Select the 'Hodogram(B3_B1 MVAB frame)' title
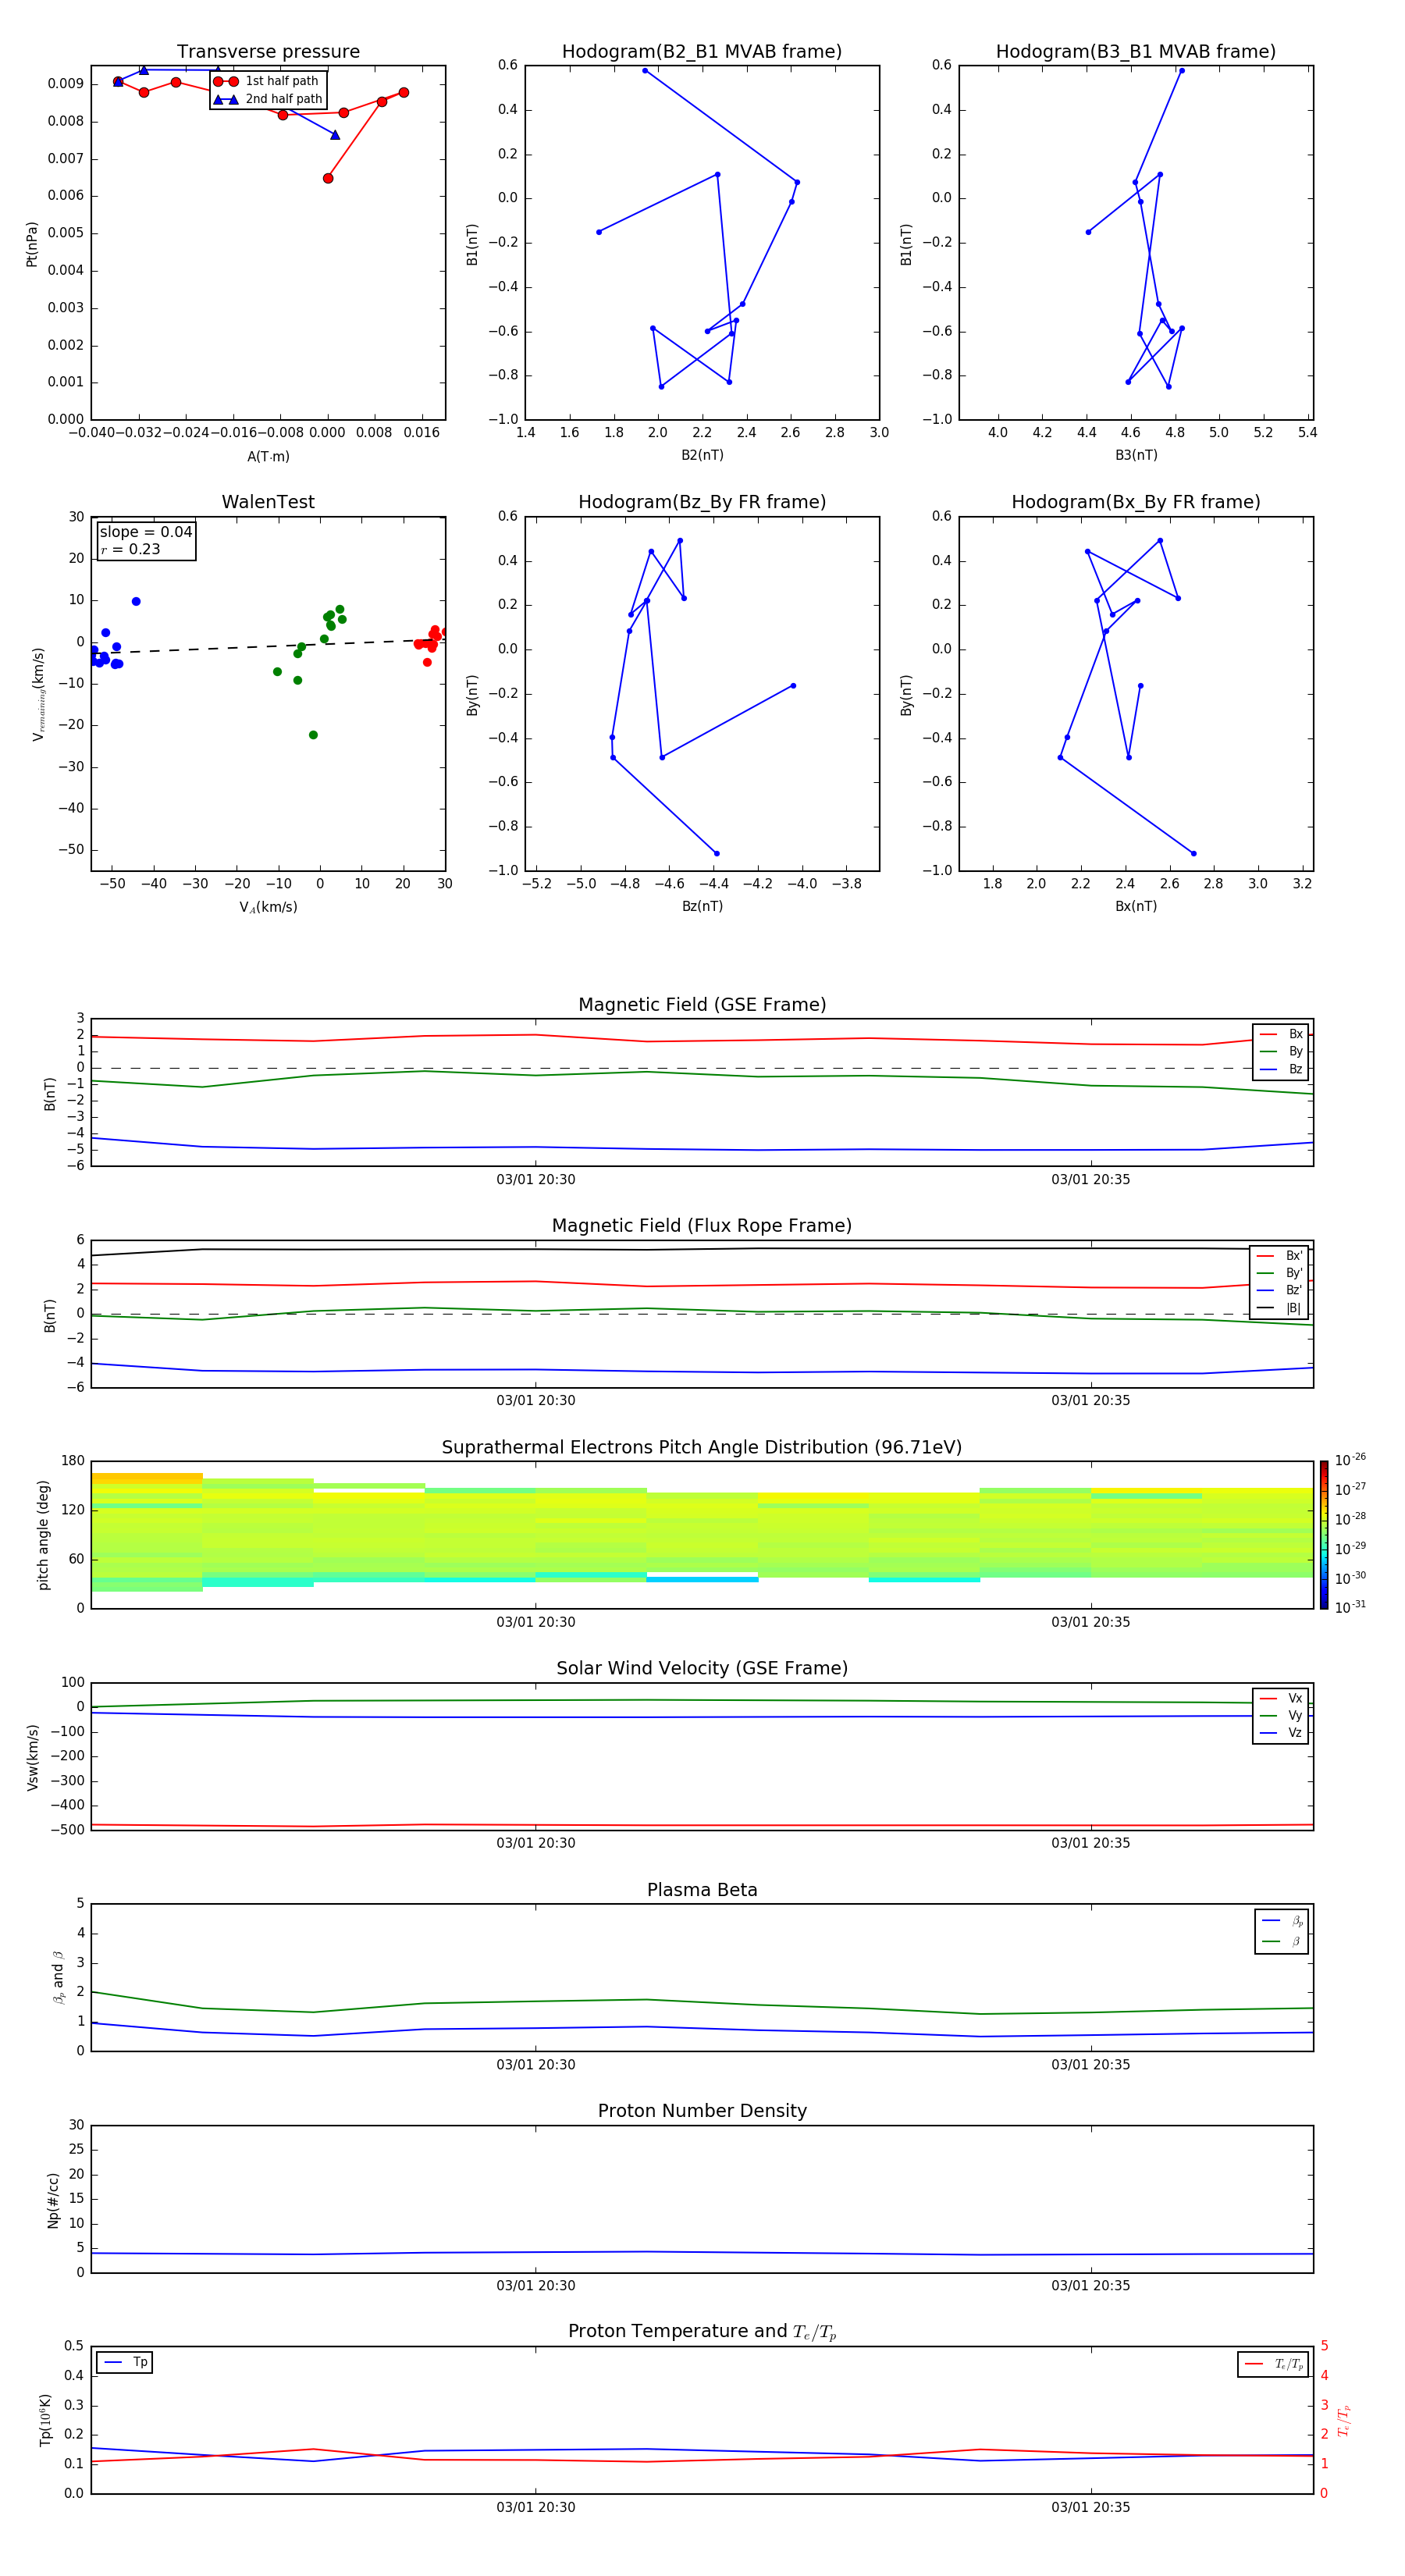Image resolution: width=1405 pixels, height=2576 pixels. pyautogui.click(x=1136, y=52)
